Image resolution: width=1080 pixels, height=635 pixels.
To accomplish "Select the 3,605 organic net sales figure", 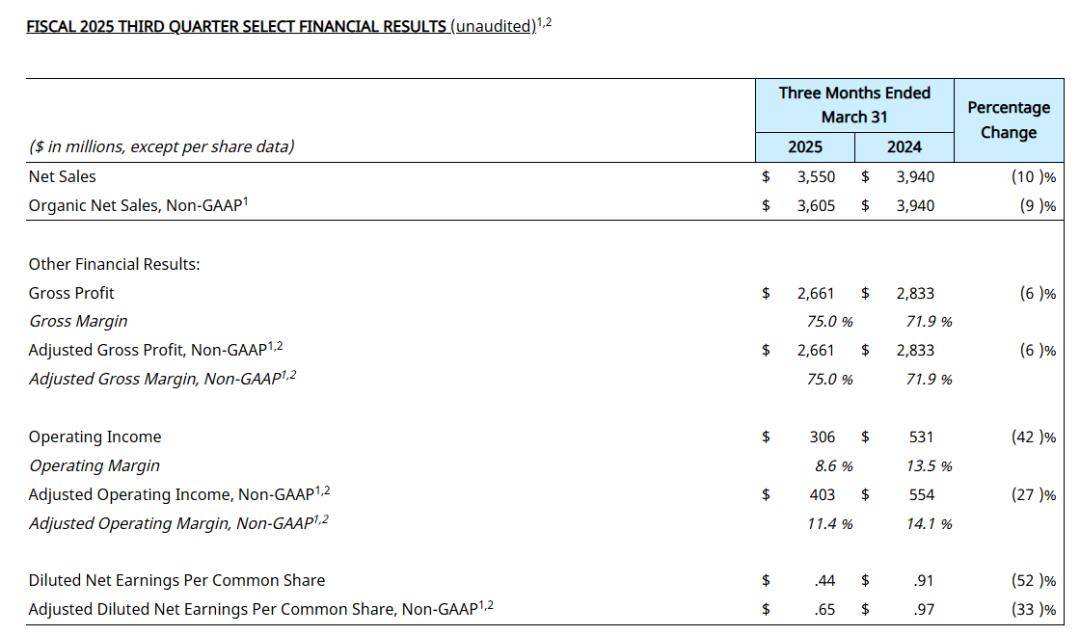I will pyautogui.click(x=816, y=206).
